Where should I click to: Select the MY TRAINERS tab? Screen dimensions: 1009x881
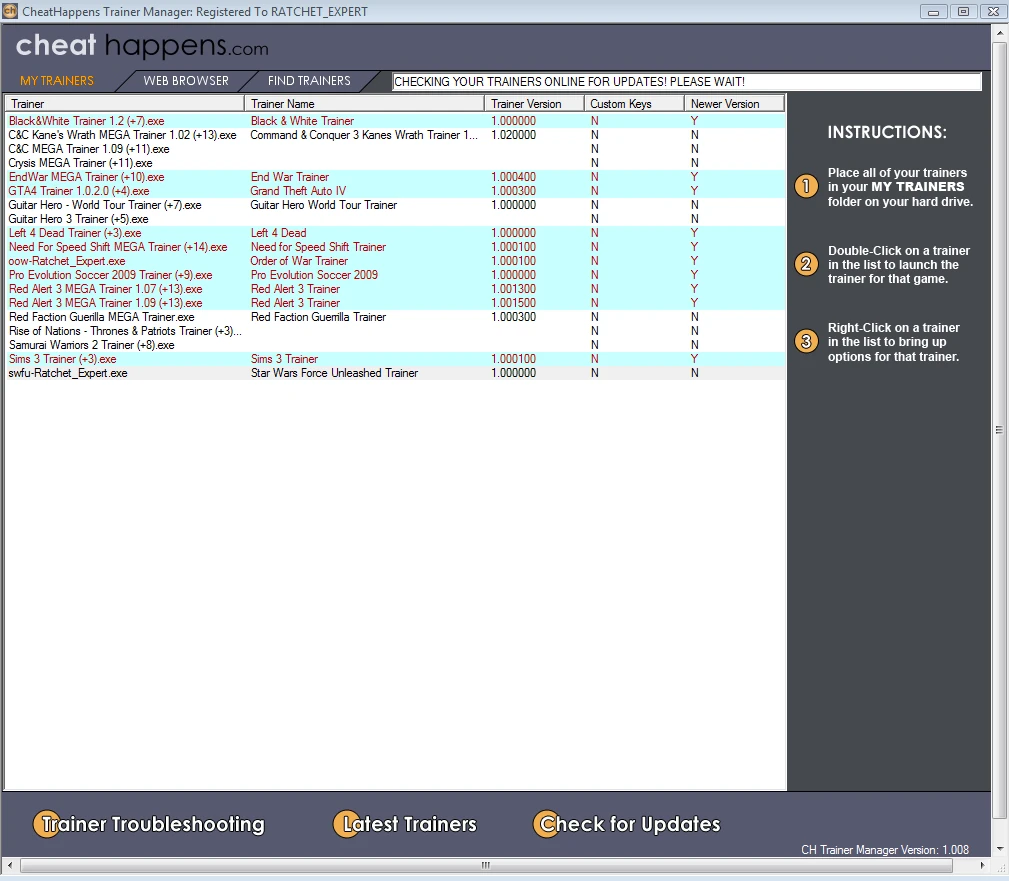pos(57,81)
